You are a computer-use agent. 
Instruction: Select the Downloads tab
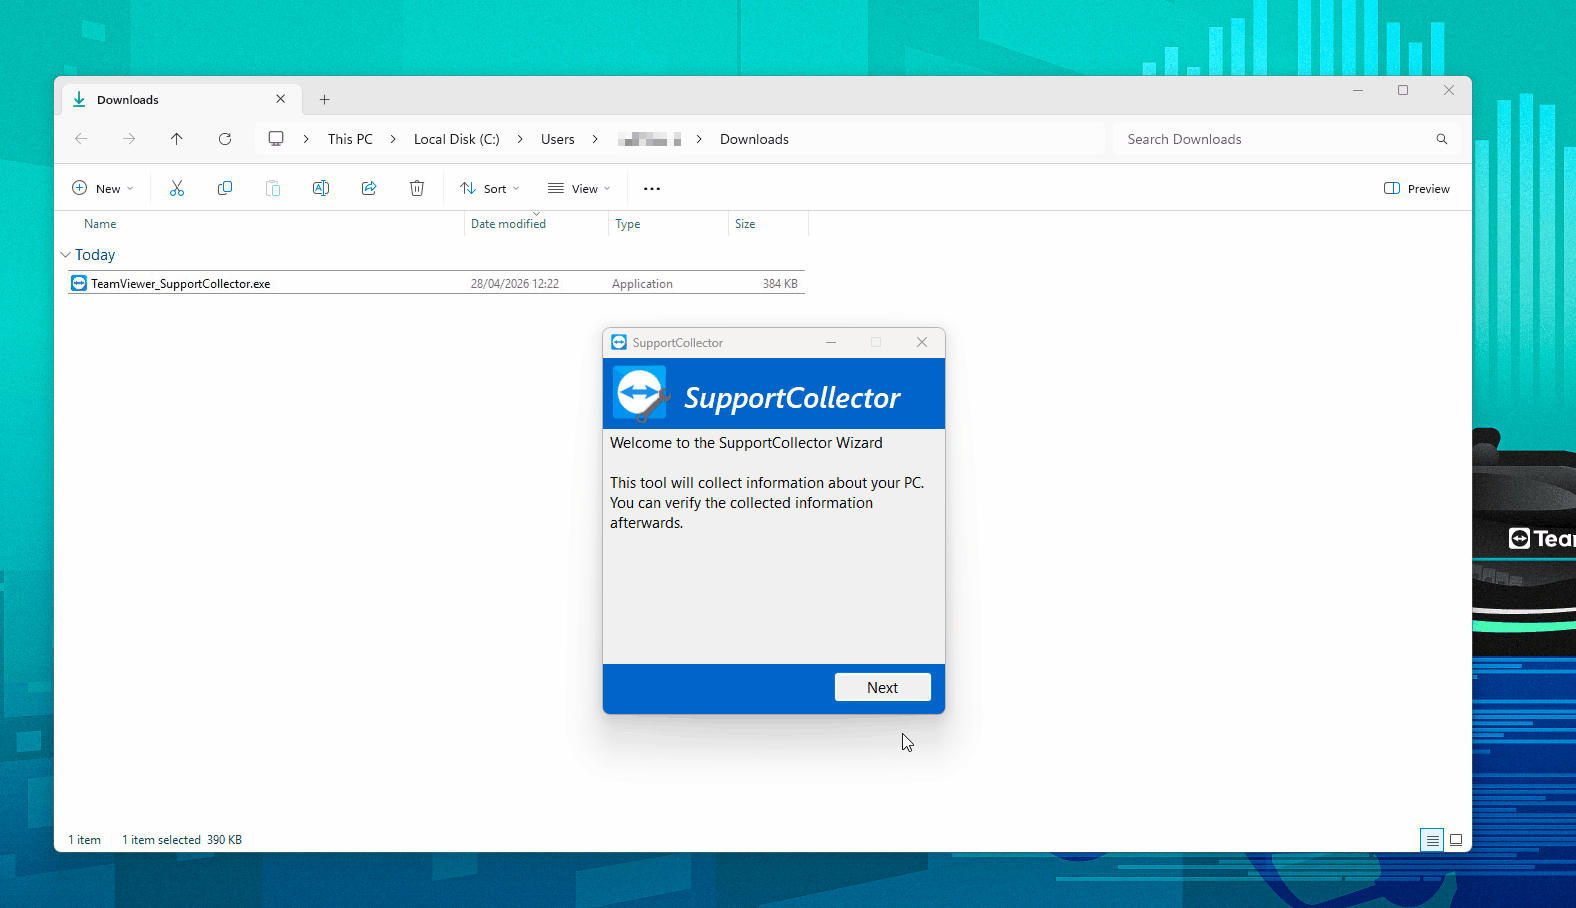[182, 99]
